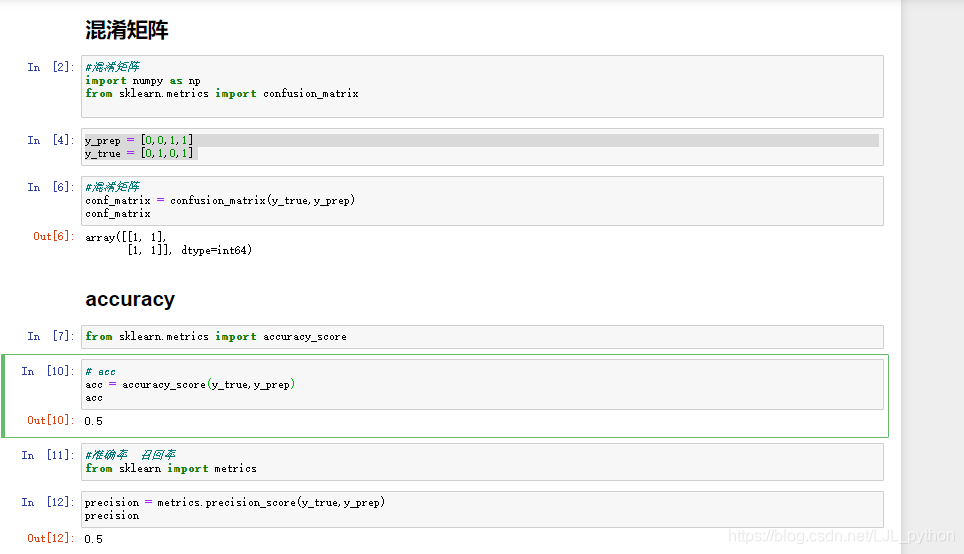This screenshot has height=554, width=964.
Task: Click the cell importing sklearn metrics
Action: tap(482, 462)
